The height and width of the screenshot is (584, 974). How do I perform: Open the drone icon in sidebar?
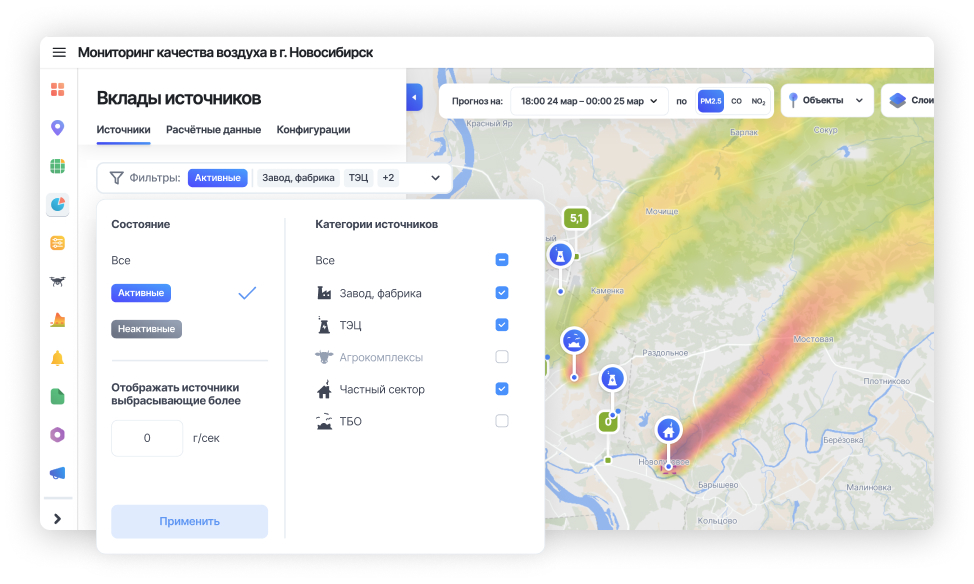[57, 281]
